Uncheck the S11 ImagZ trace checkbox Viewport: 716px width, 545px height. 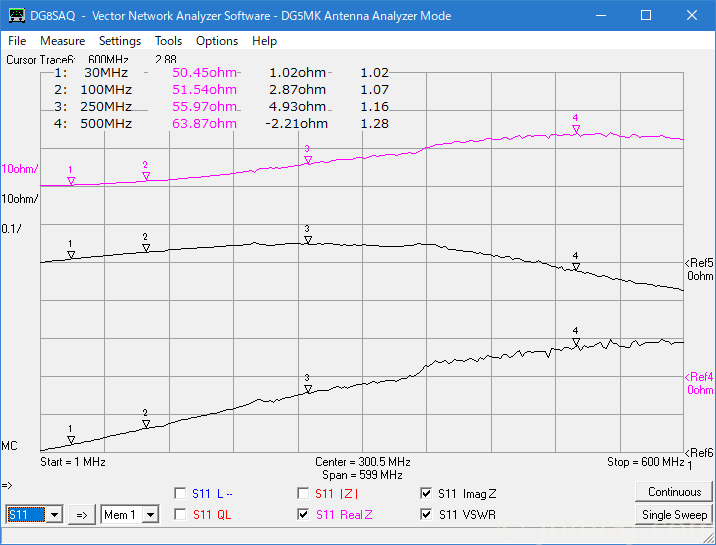[x=426, y=493]
